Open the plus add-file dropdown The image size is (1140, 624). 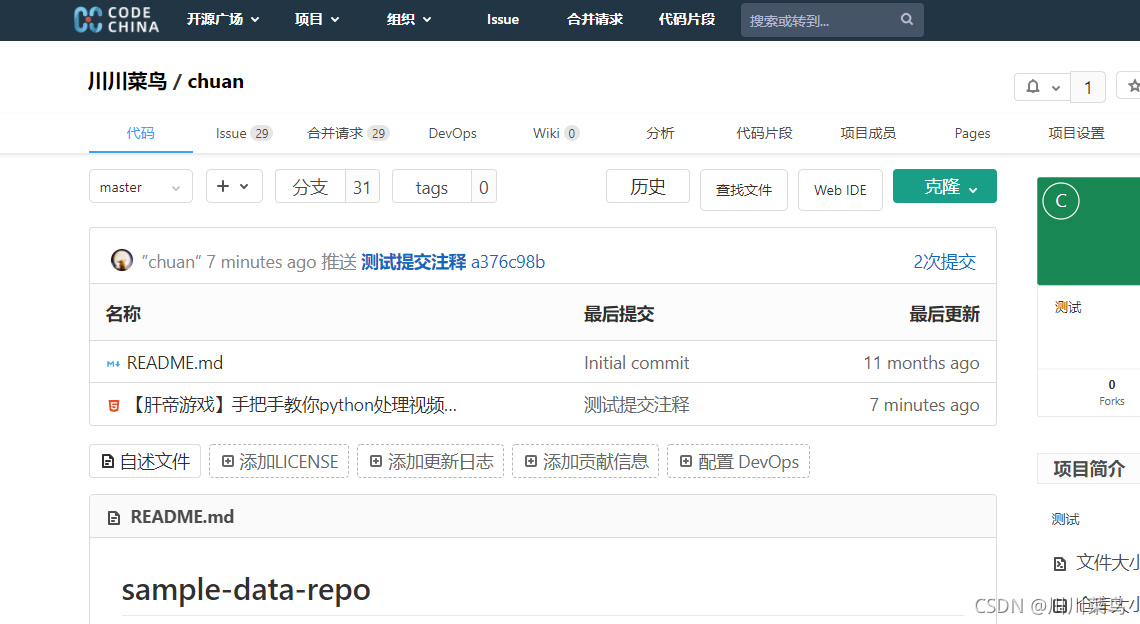[x=234, y=187]
